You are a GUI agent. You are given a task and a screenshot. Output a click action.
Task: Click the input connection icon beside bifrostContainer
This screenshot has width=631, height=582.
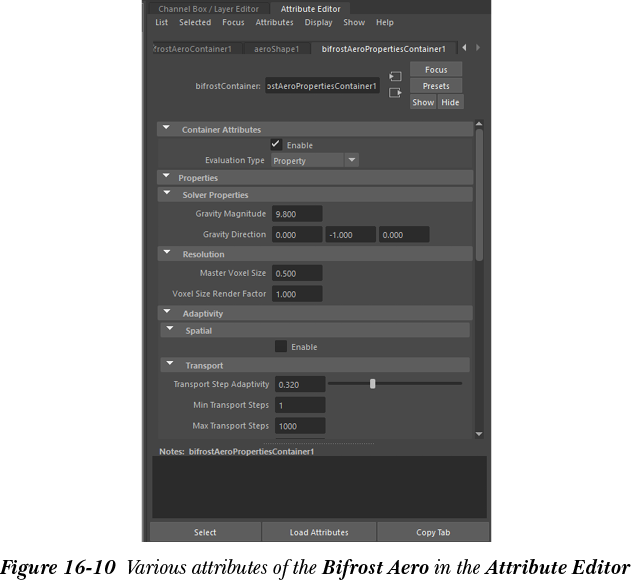[395, 76]
